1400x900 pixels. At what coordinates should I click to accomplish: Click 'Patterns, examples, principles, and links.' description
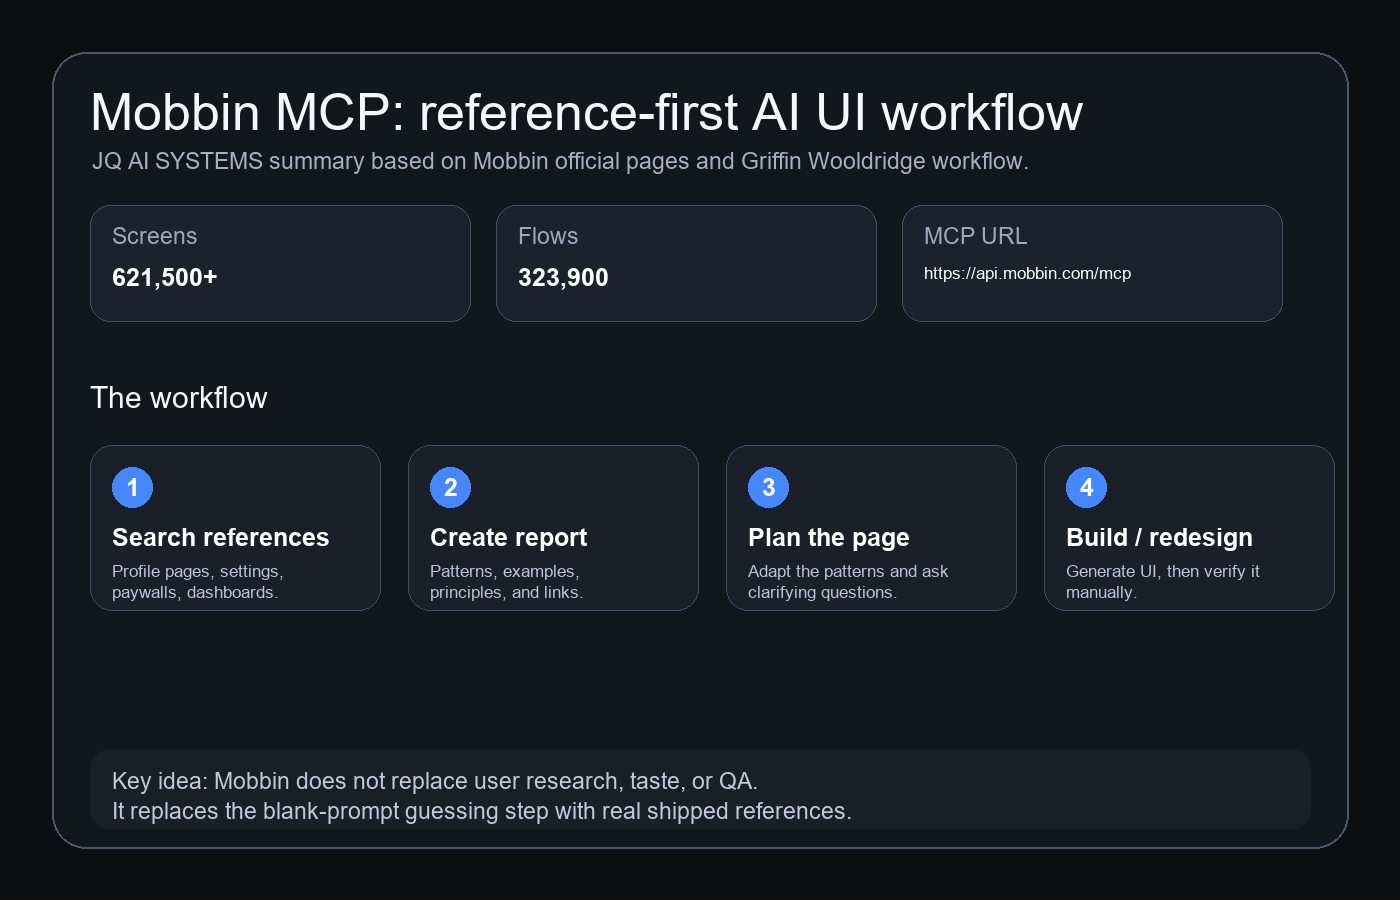(506, 582)
